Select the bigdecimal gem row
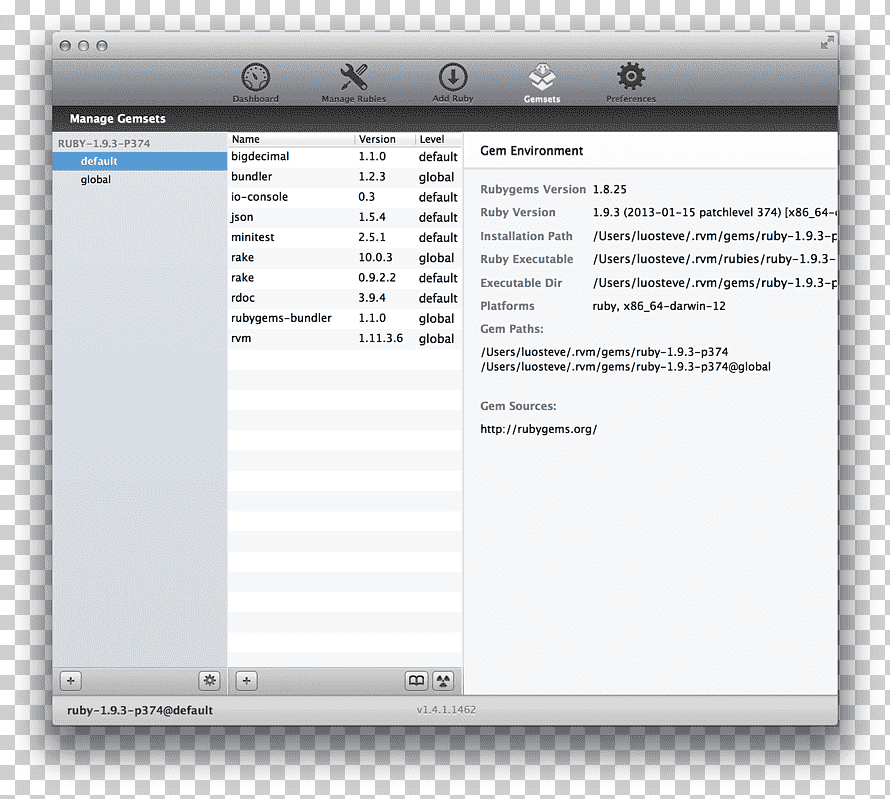This screenshot has width=890, height=799. [x=345, y=157]
